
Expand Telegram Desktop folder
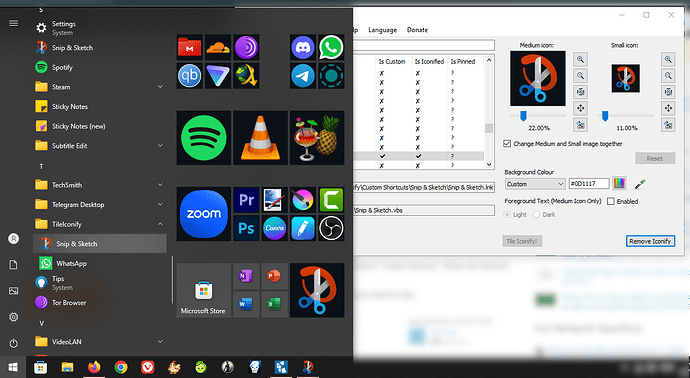click(x=160, y=204)
